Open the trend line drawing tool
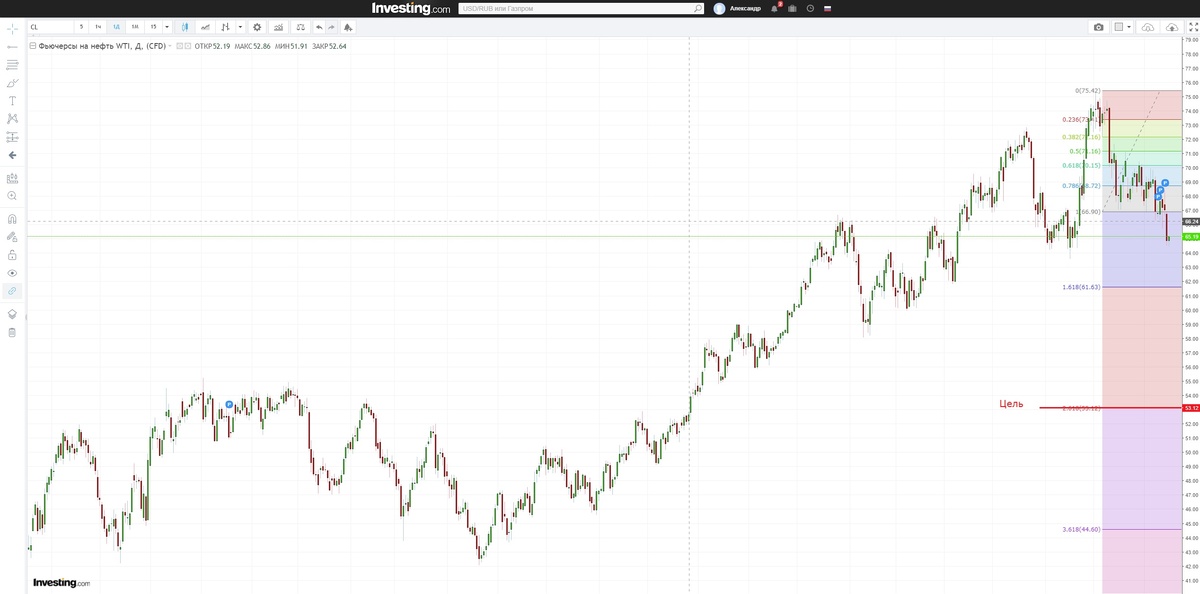The height and width of the screenshot is (594, 1200). [12, 49]
